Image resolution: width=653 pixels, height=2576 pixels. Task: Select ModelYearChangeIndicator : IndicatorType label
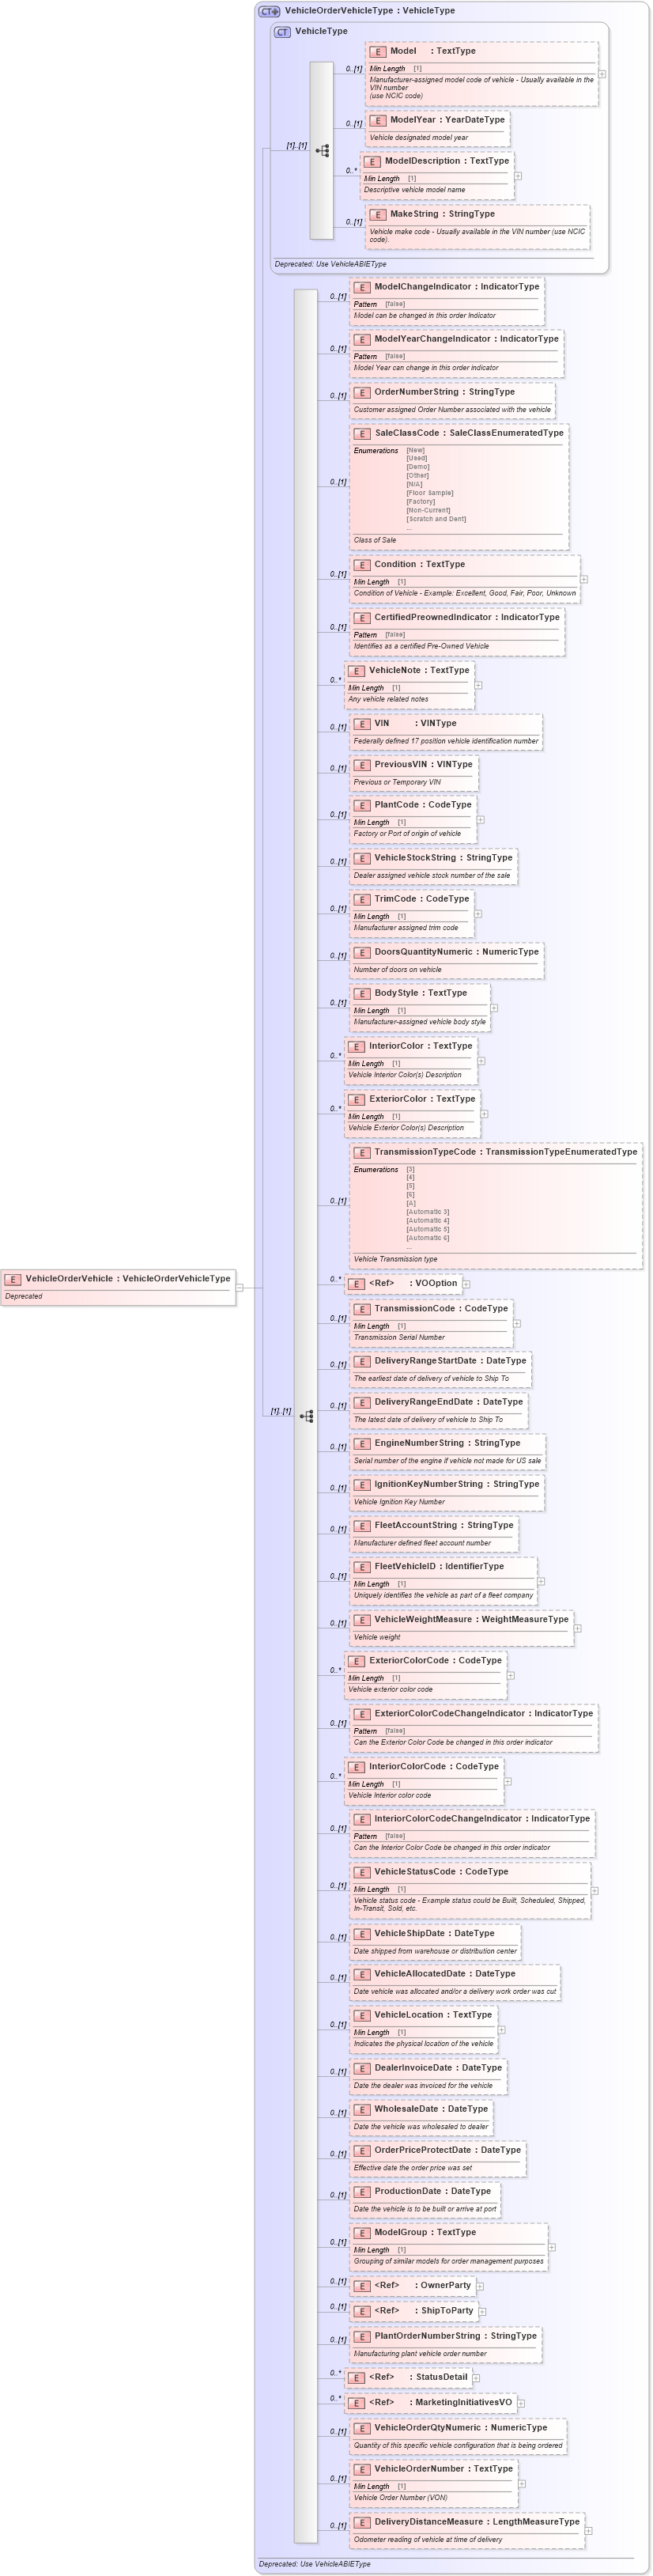click(466, 339)
